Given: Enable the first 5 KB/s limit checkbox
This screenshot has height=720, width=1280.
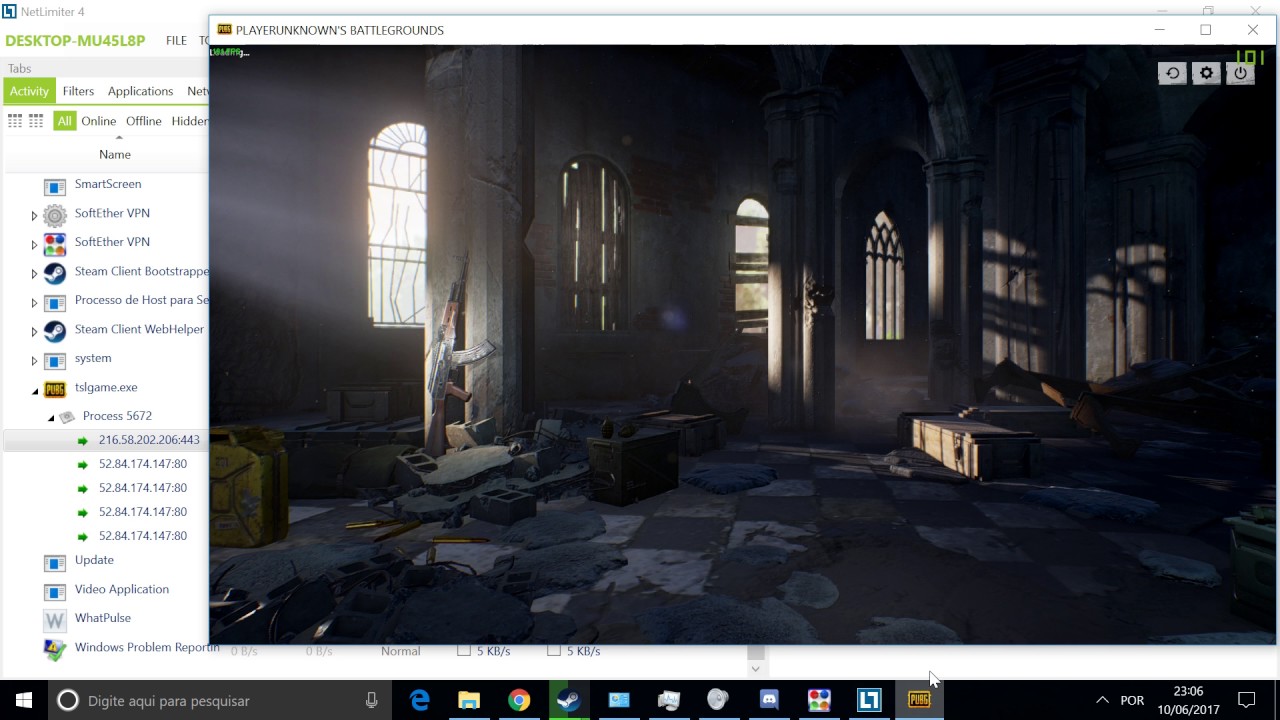Looking at the screenshot, I should pyautogui.click(x=464, y=650).
